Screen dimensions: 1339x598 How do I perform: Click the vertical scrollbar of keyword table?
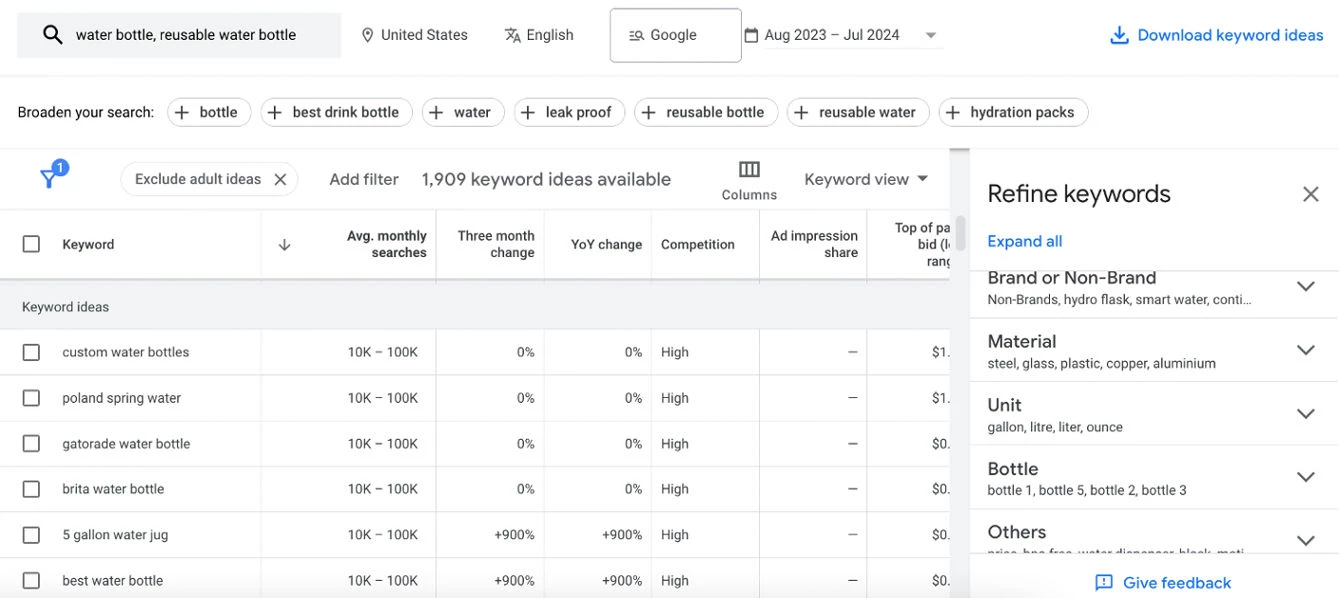click(x=961, y=233)
